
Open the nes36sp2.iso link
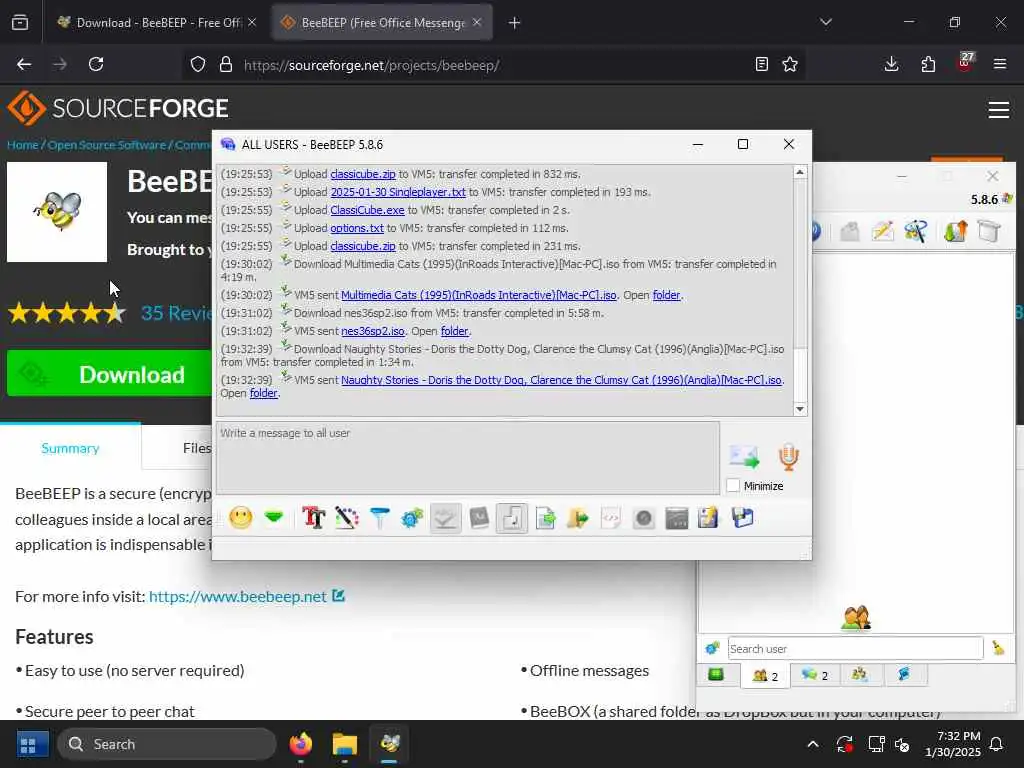click(x=372, y=331)
